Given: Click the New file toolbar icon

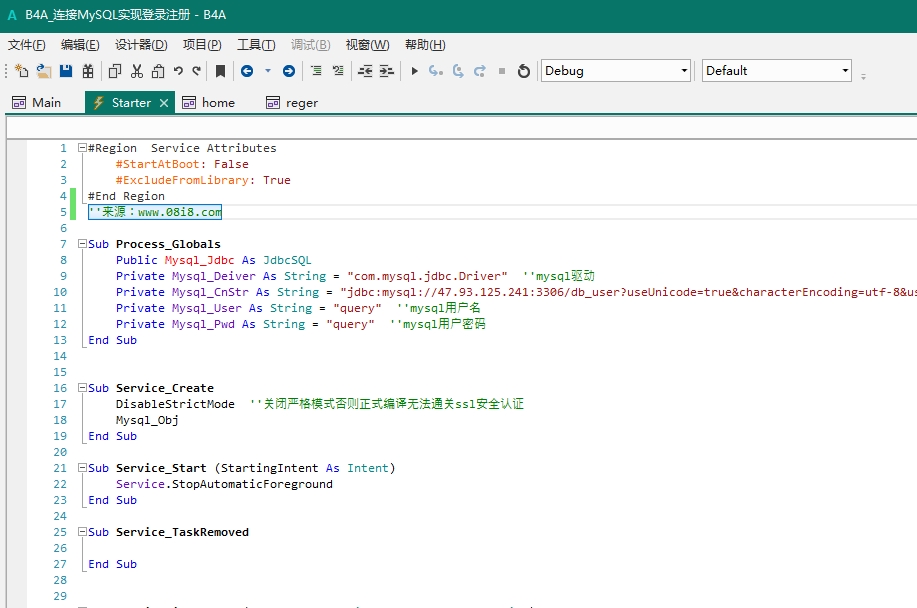Looking at the screenshot, I should pyautogui.click(x=22, y=71).
